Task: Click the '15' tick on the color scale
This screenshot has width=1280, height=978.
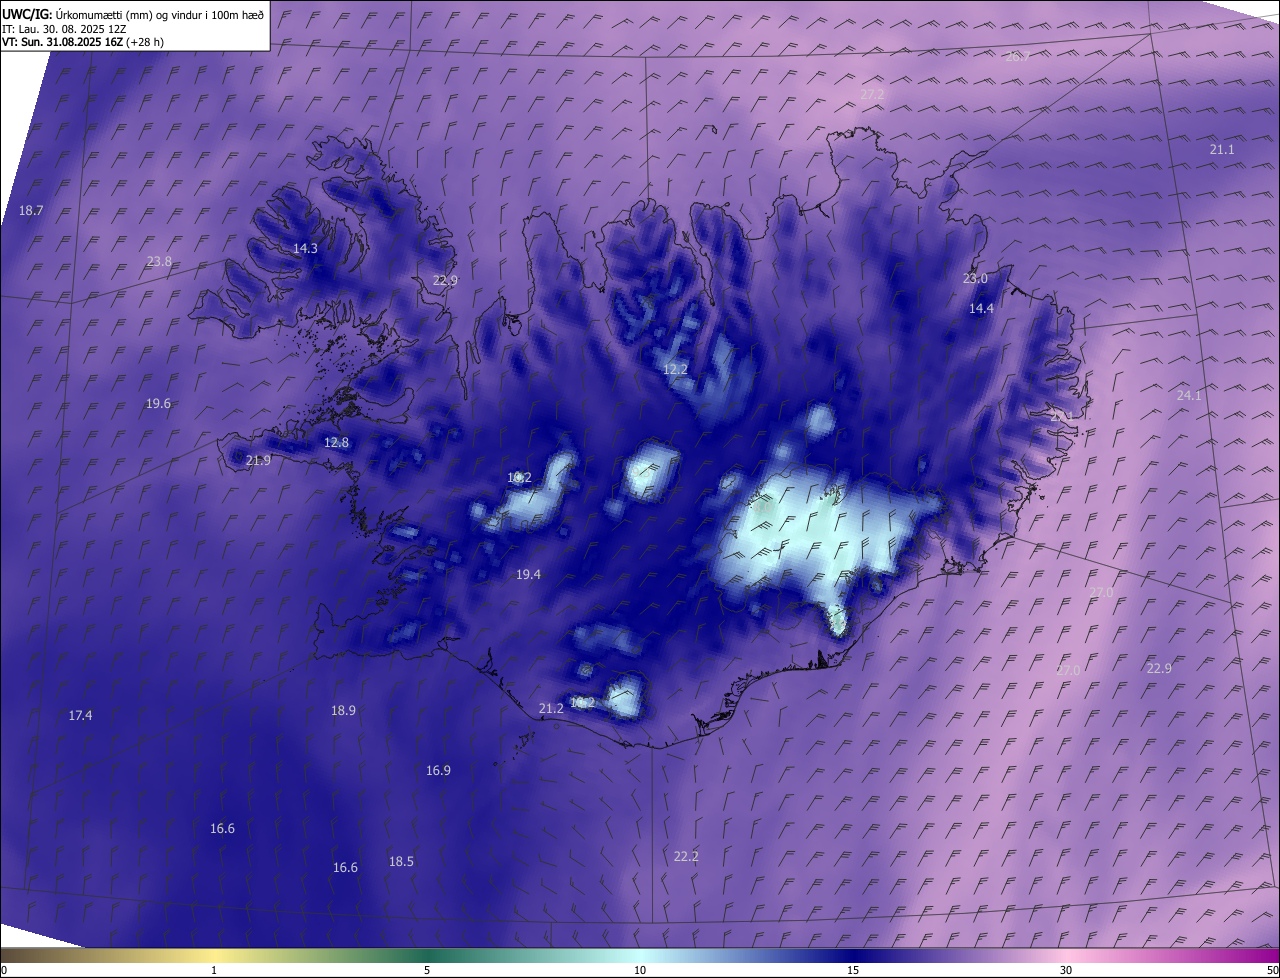Action: pos(853,971)
